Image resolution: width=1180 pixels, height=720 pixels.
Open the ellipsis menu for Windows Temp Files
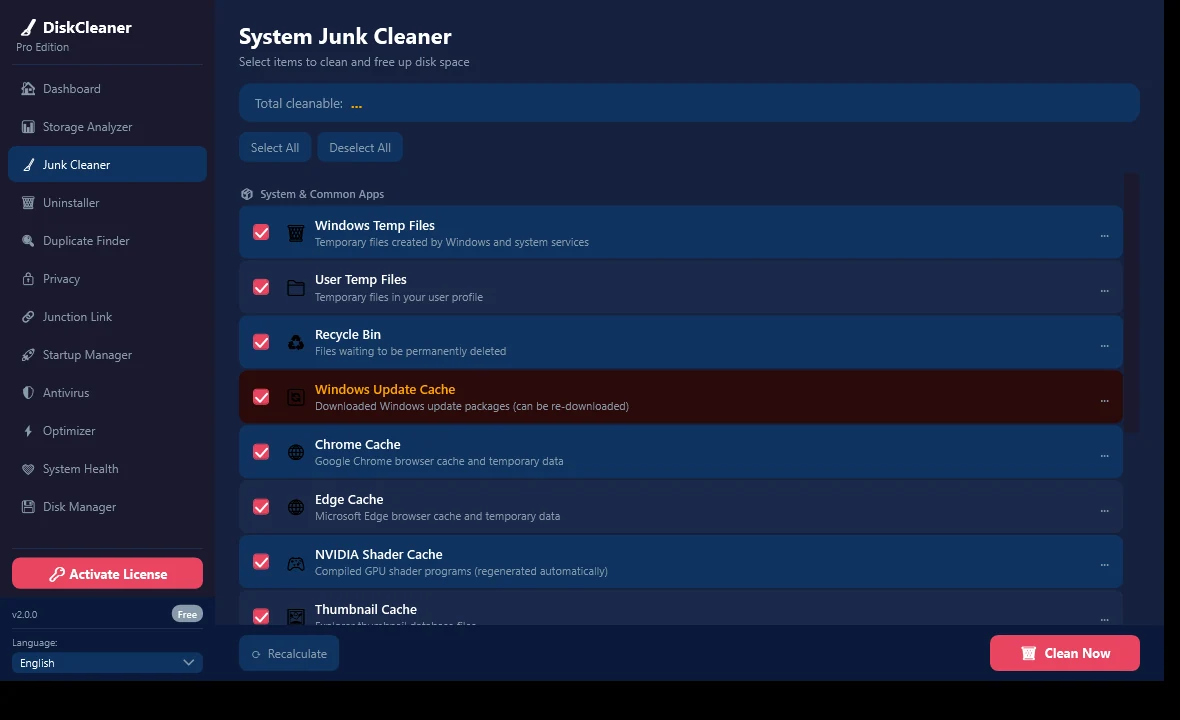point(1104,235)
